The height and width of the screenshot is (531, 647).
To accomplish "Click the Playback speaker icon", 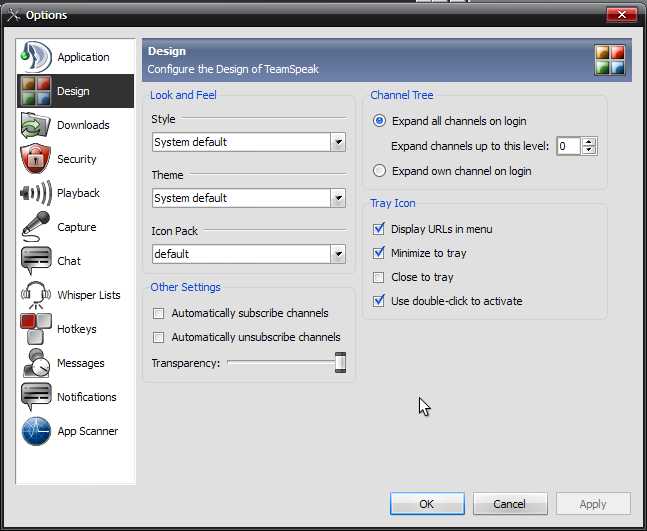I will [36, 193].
